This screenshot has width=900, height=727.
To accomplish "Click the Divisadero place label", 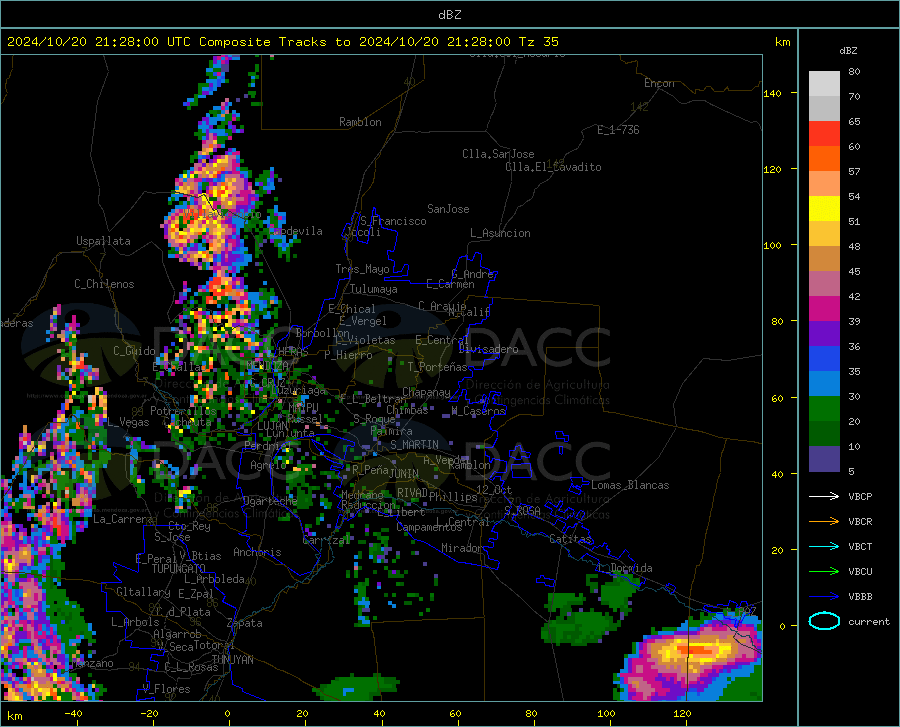I will coord(488,349).
